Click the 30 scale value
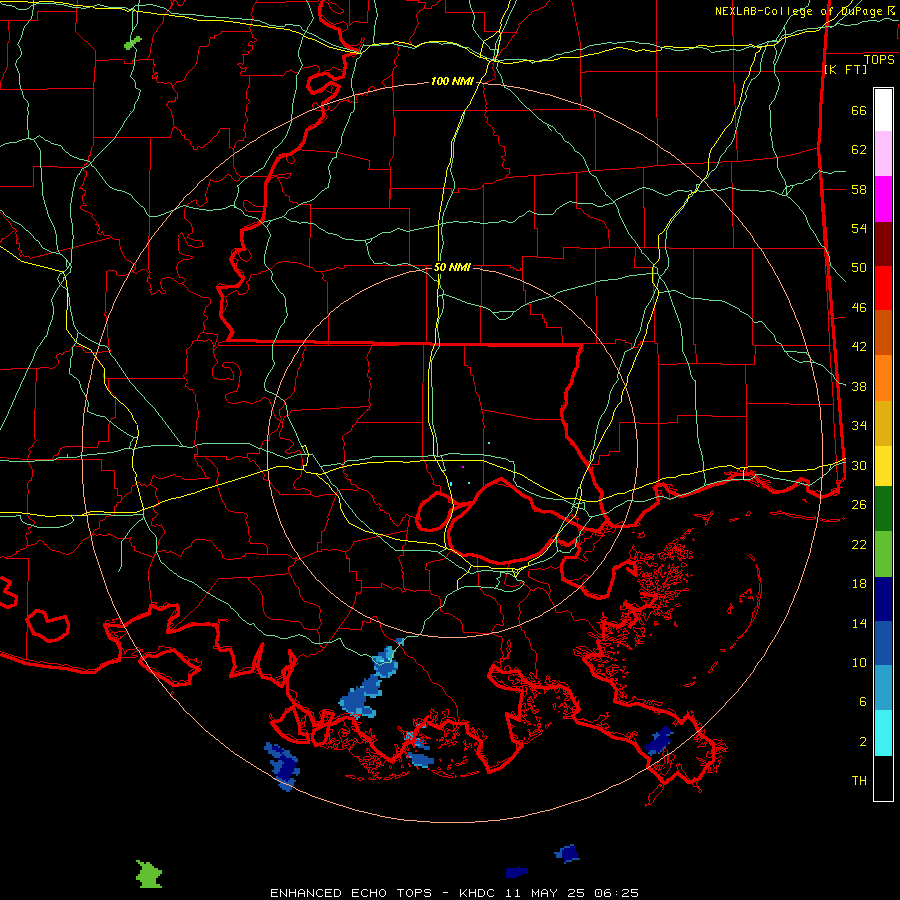This screenshot has width=900, height=900. (859, 465)
